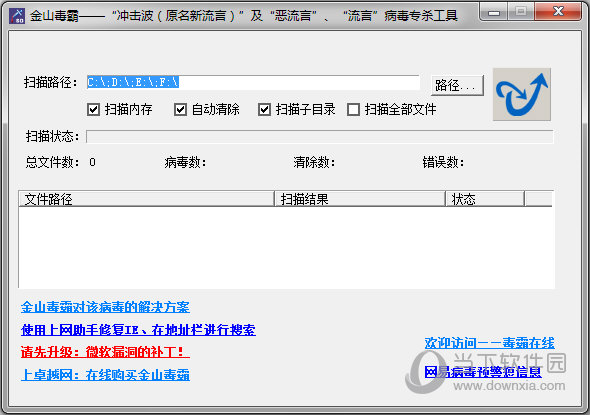Open the 路径... browse button
The image size is (590, 415).
pos(457,85)
